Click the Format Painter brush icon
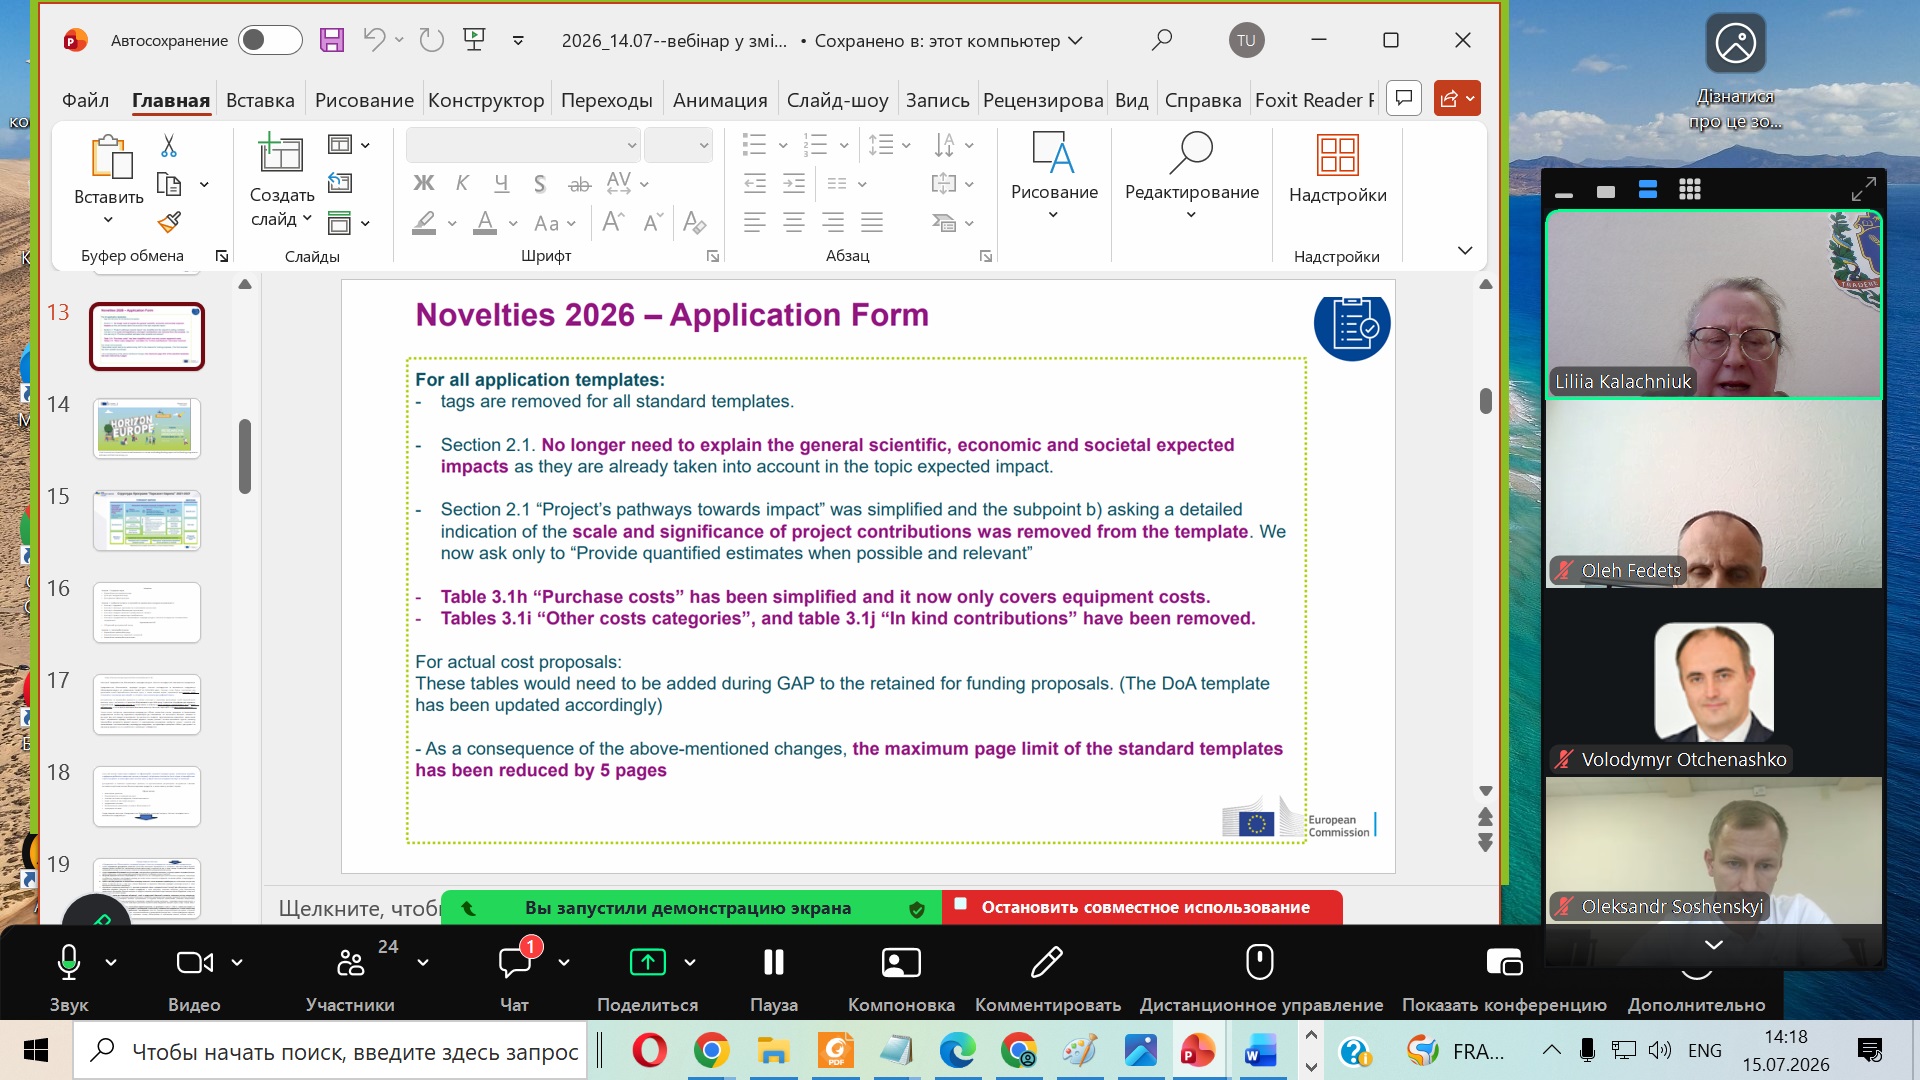 click(x=169, y=221)
